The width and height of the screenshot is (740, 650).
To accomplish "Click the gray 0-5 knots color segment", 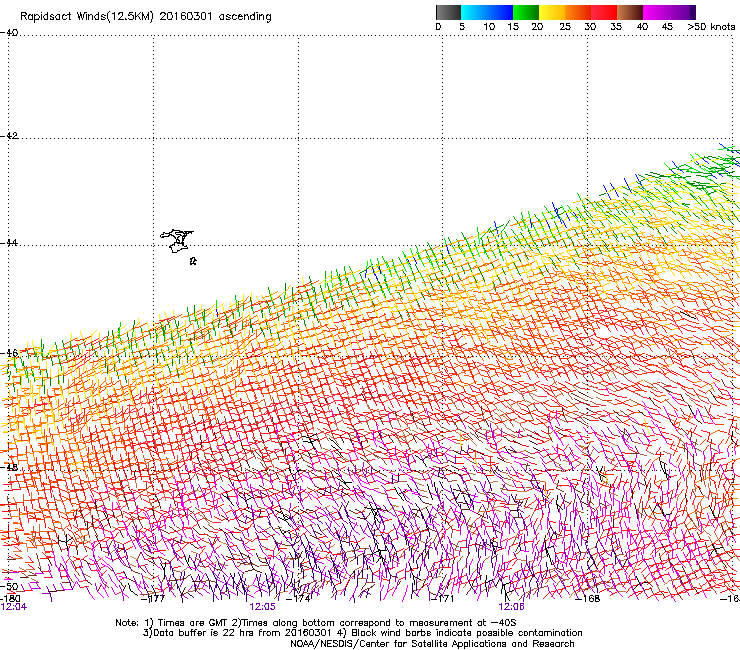I will 448,12.
